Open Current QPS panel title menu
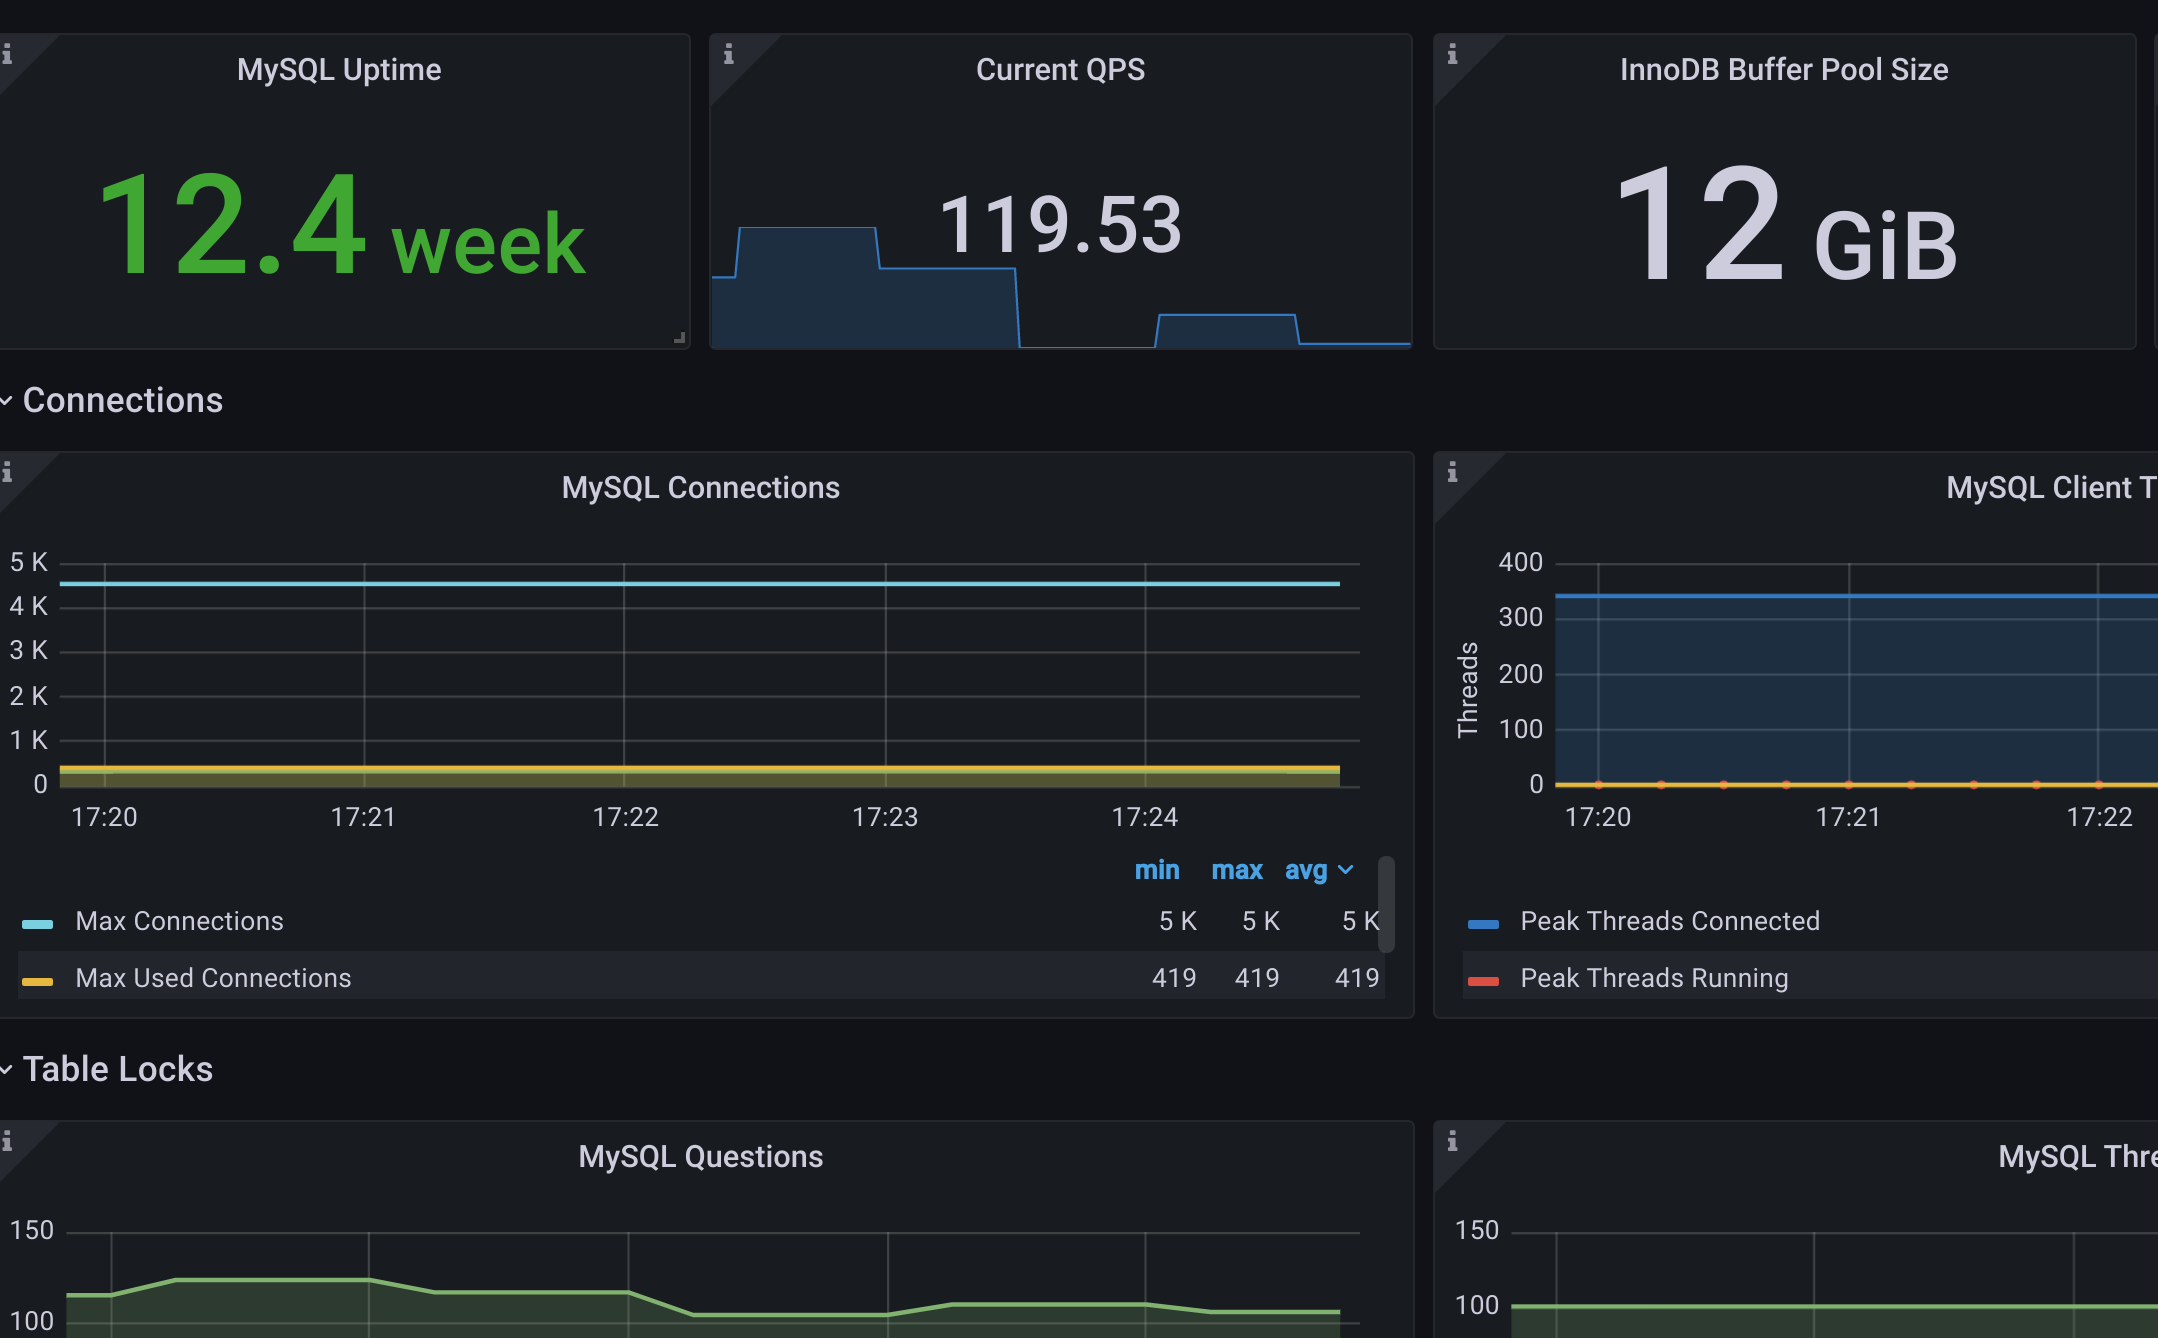Image resolution: width=2158 pixels, height=1338 pixels. [x=1060, y=69]
